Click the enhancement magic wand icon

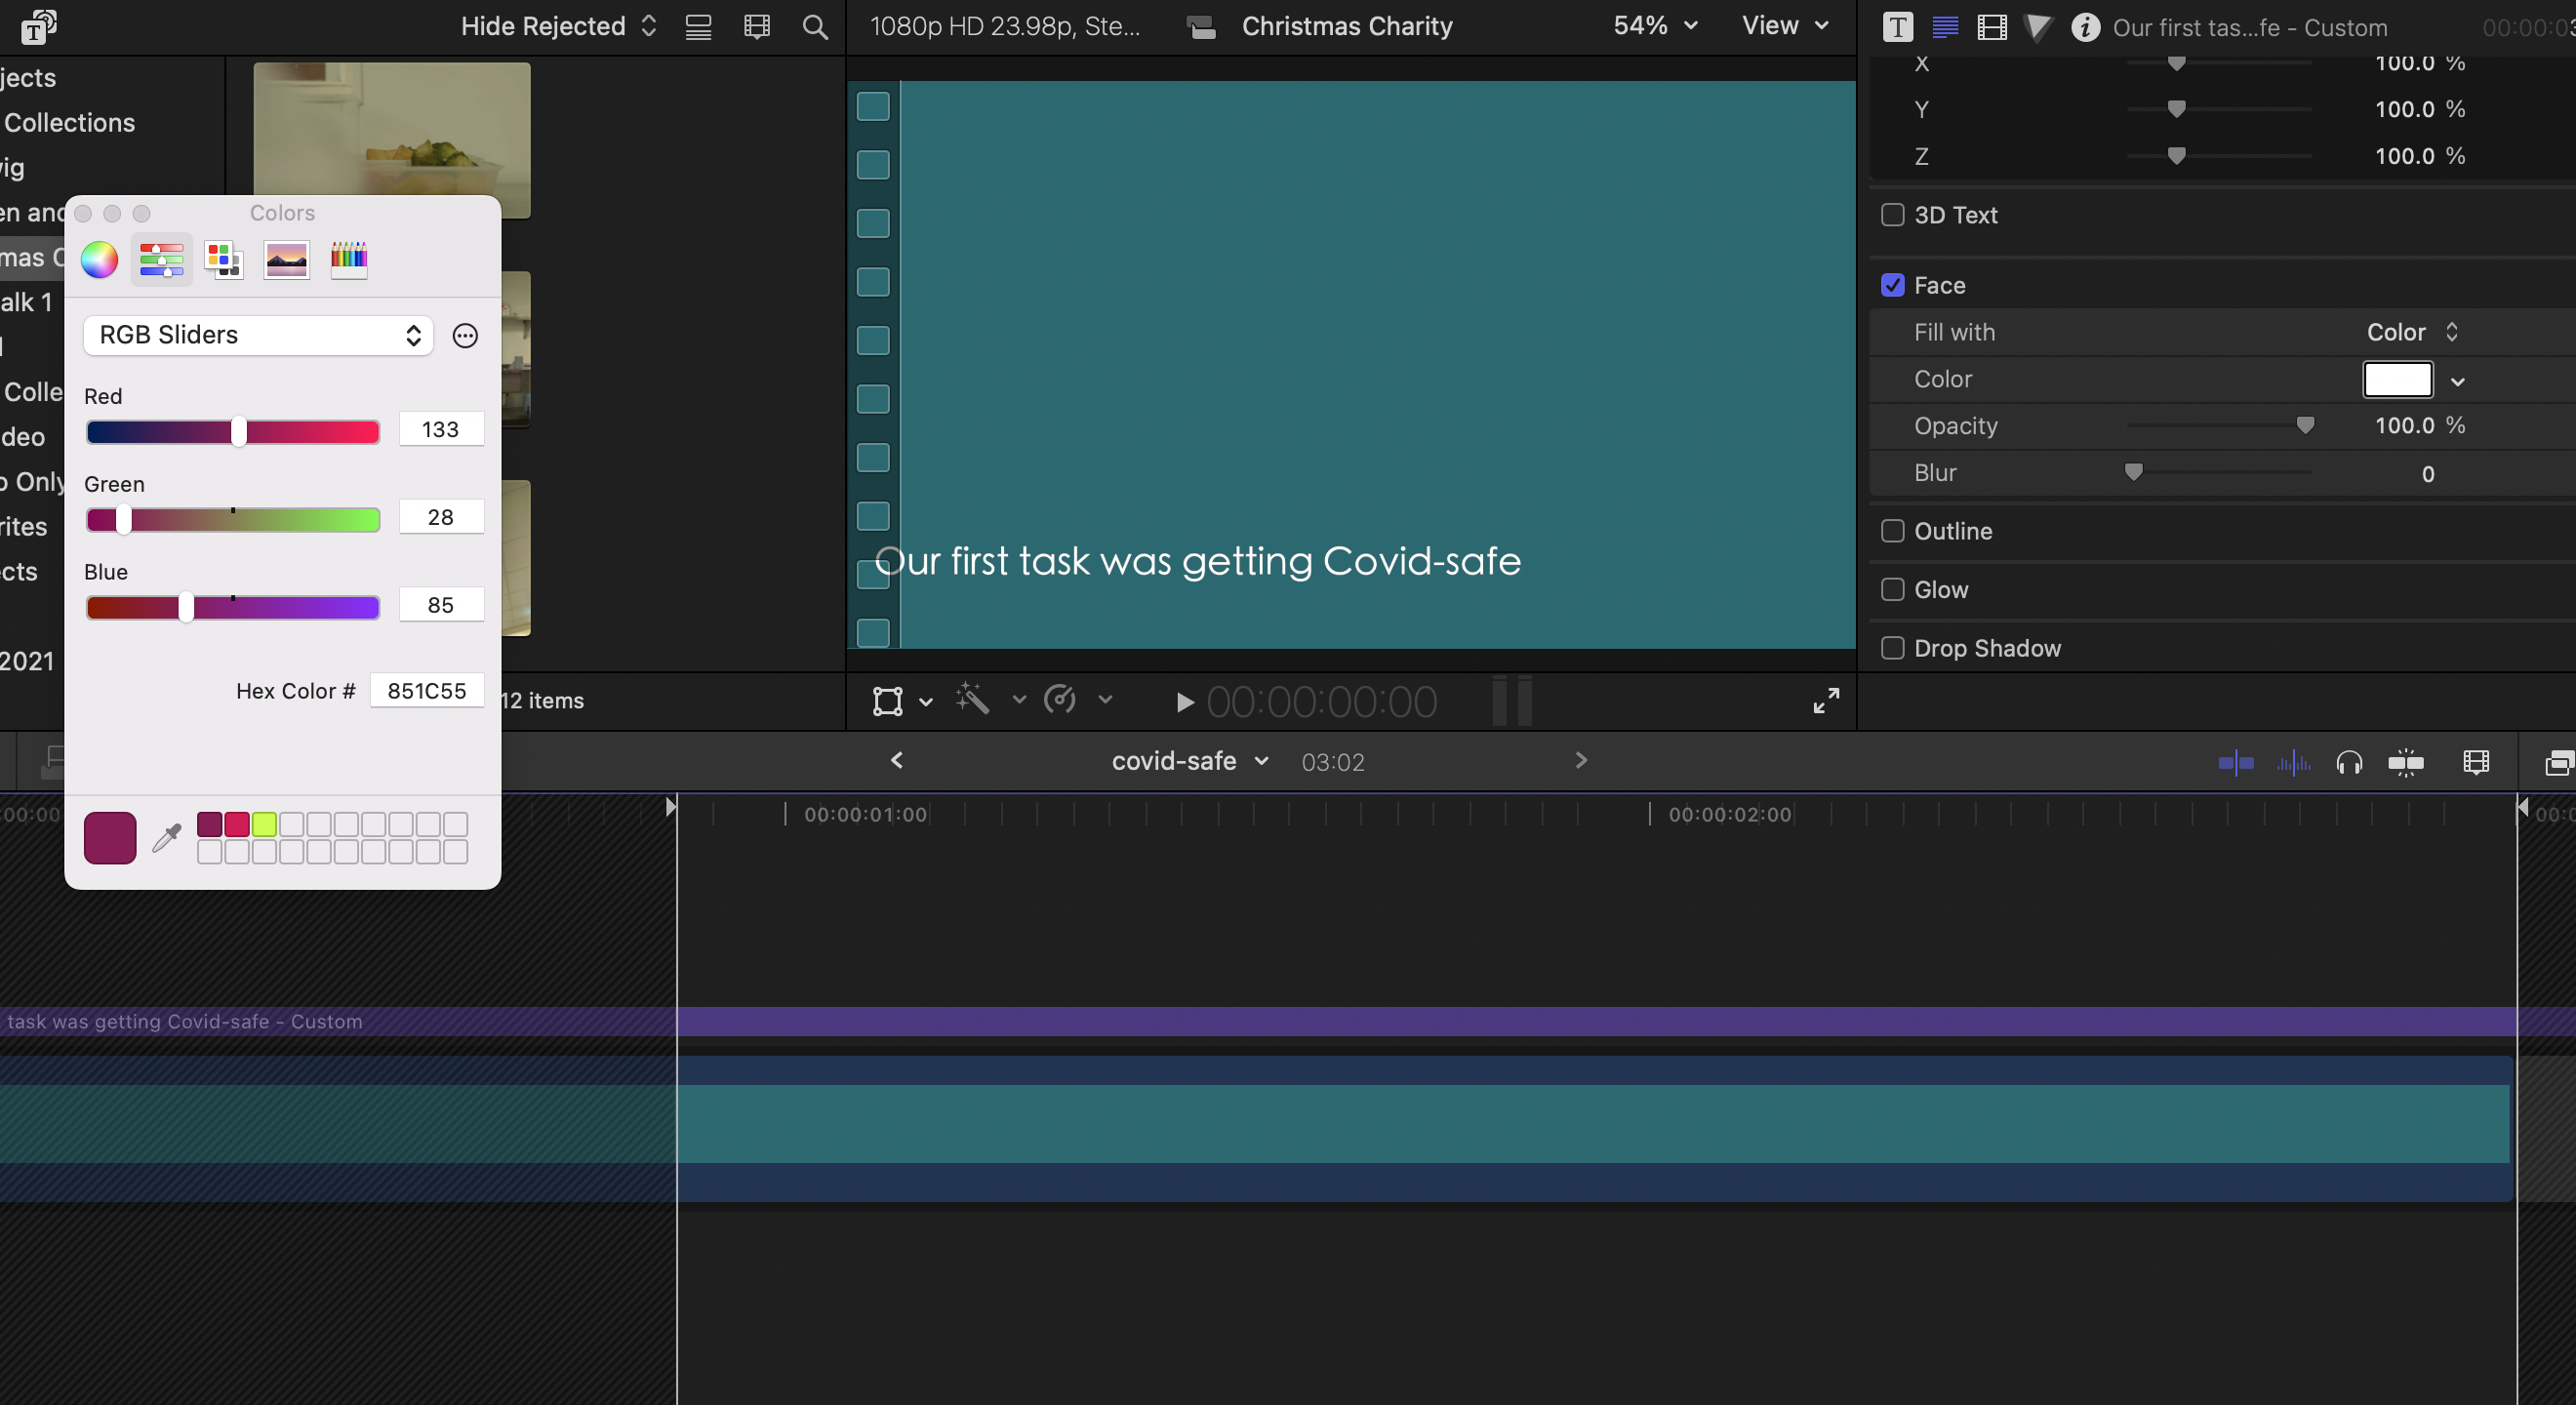click(972, 699)
